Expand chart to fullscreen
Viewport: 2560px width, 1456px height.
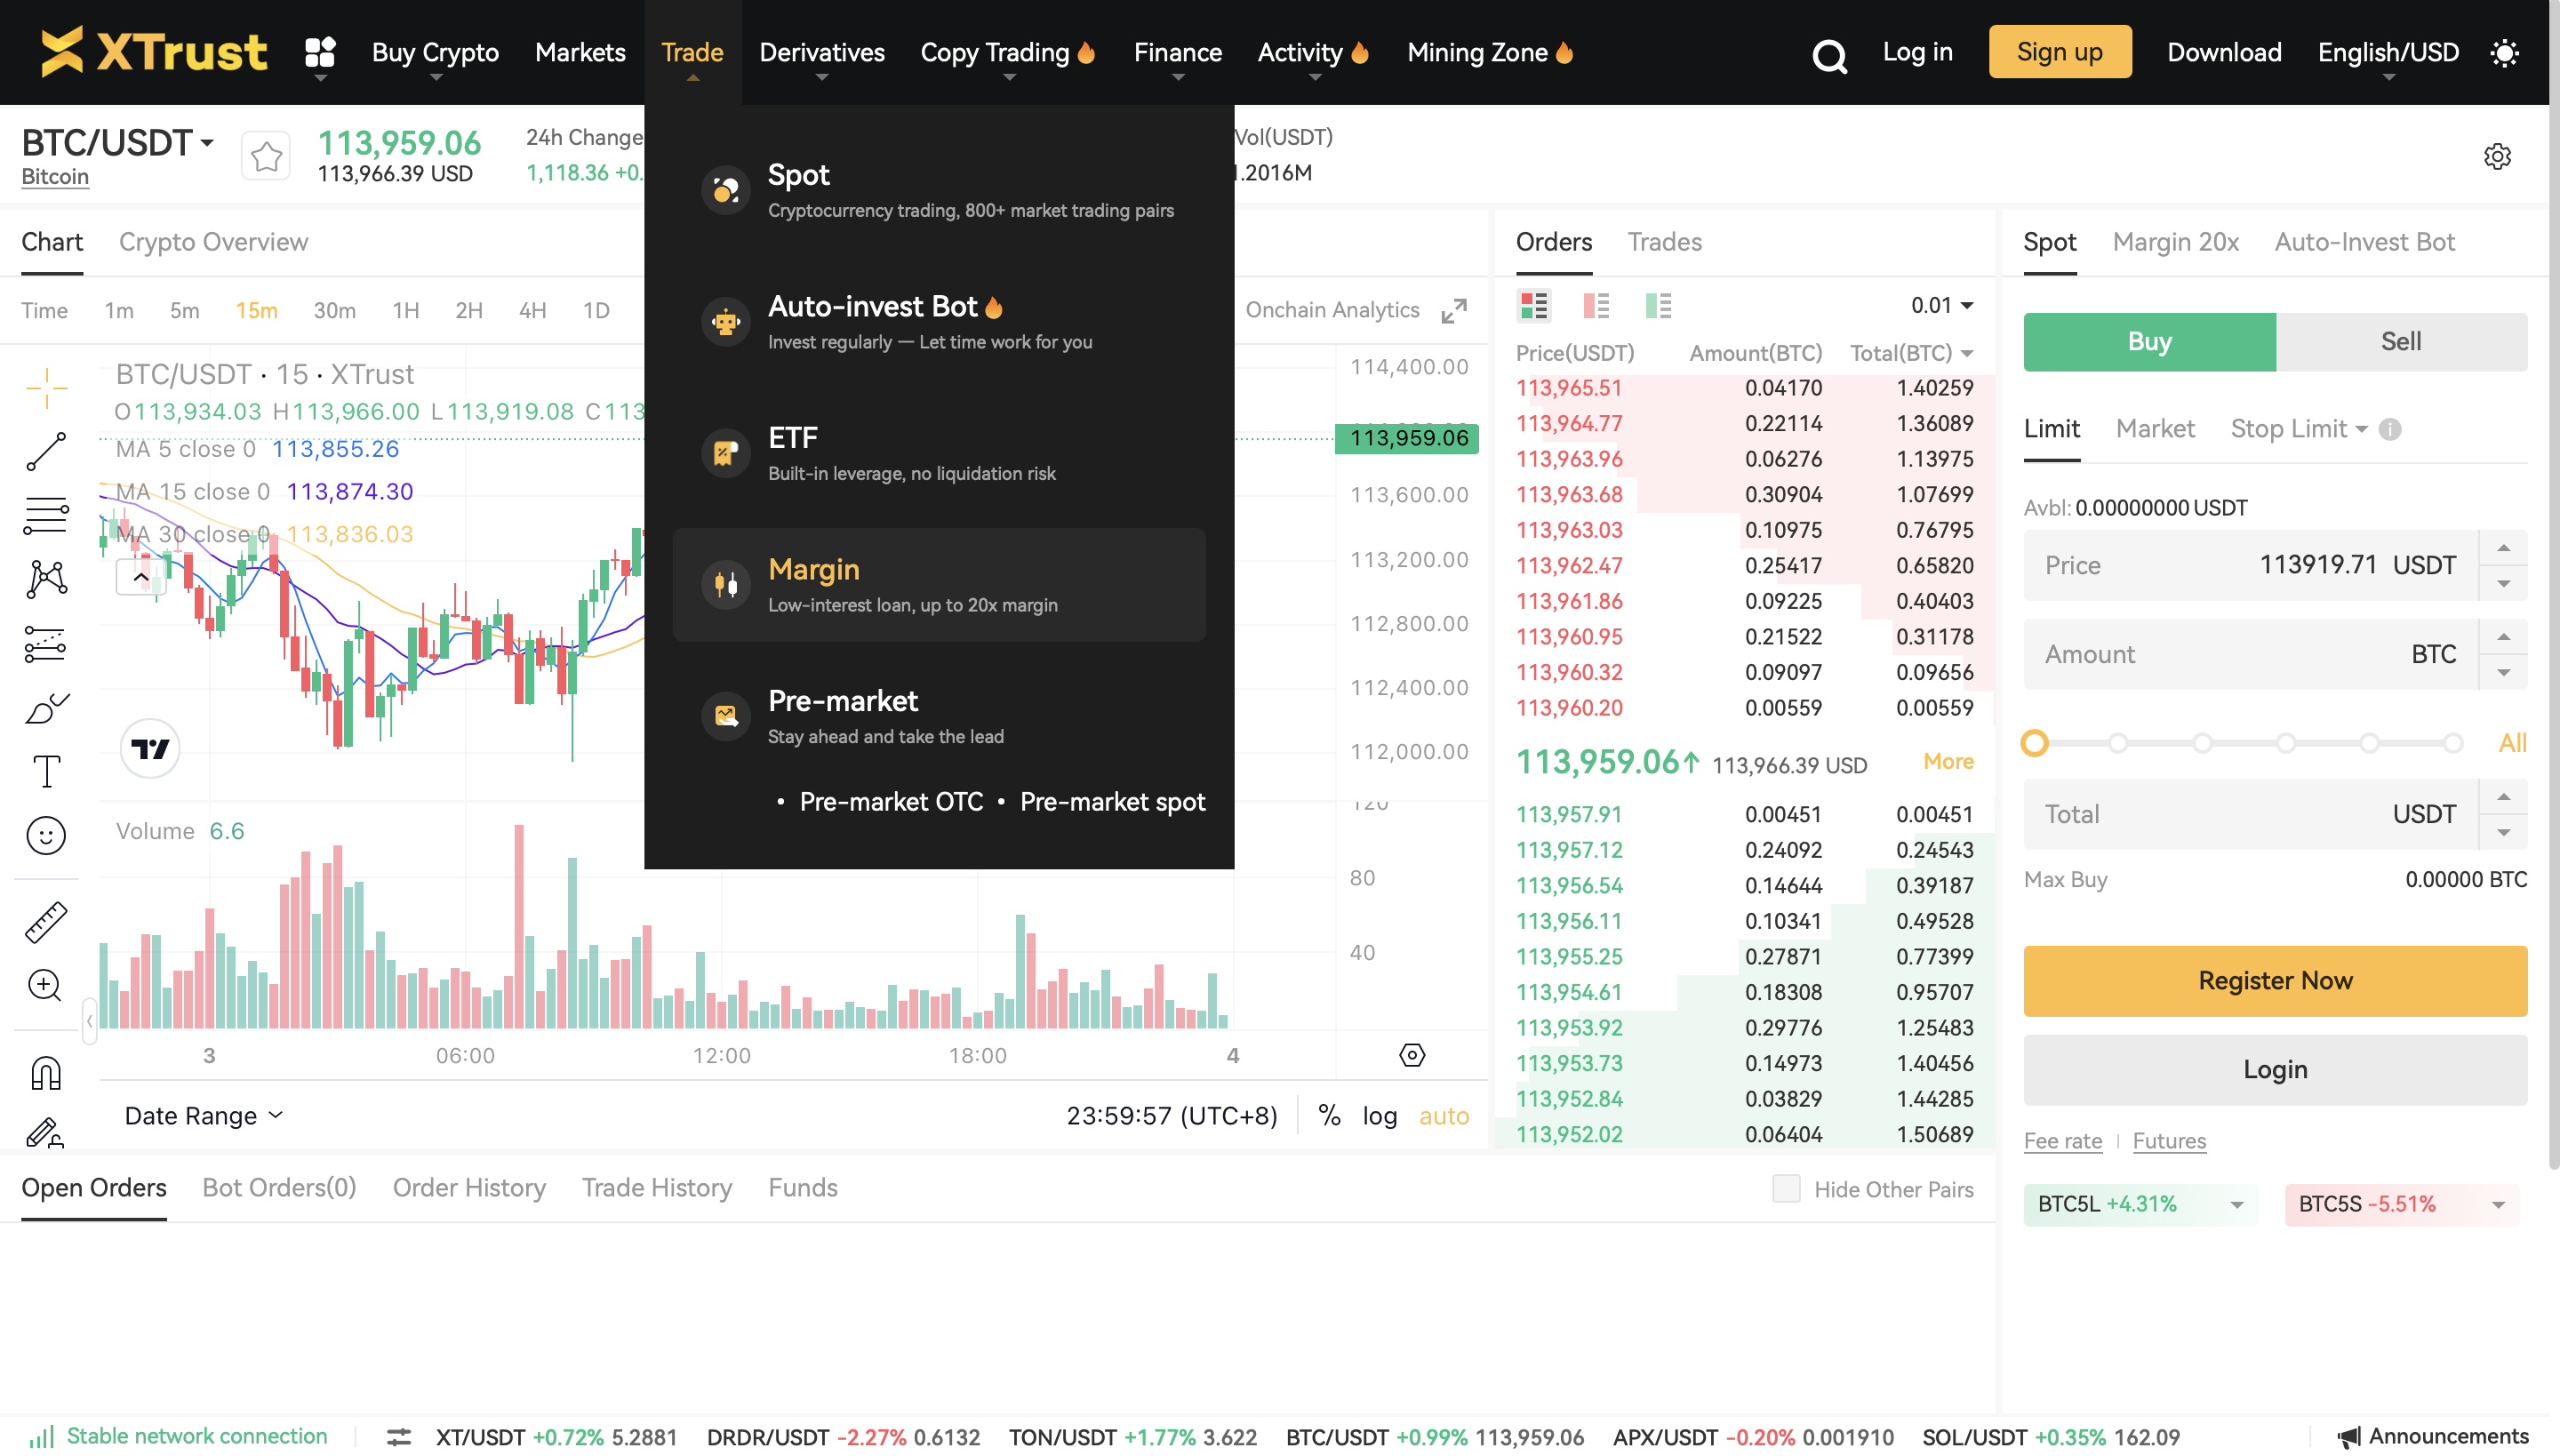pos(1454,310)
